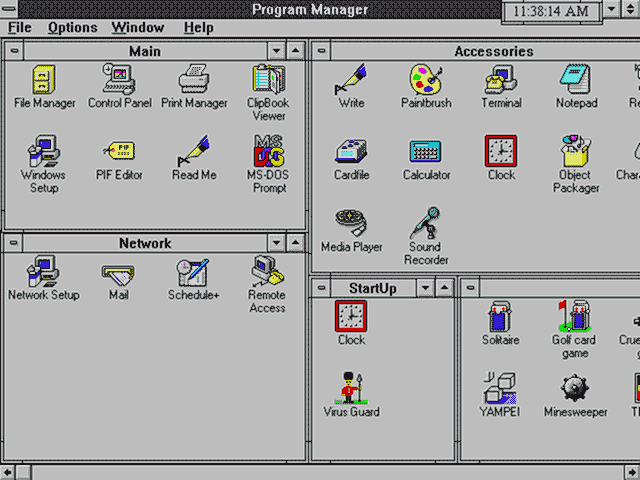Screen dimensions: 640x480
Task: Click the right arrow of horizontal scrollbar
Action: (632, 473)
